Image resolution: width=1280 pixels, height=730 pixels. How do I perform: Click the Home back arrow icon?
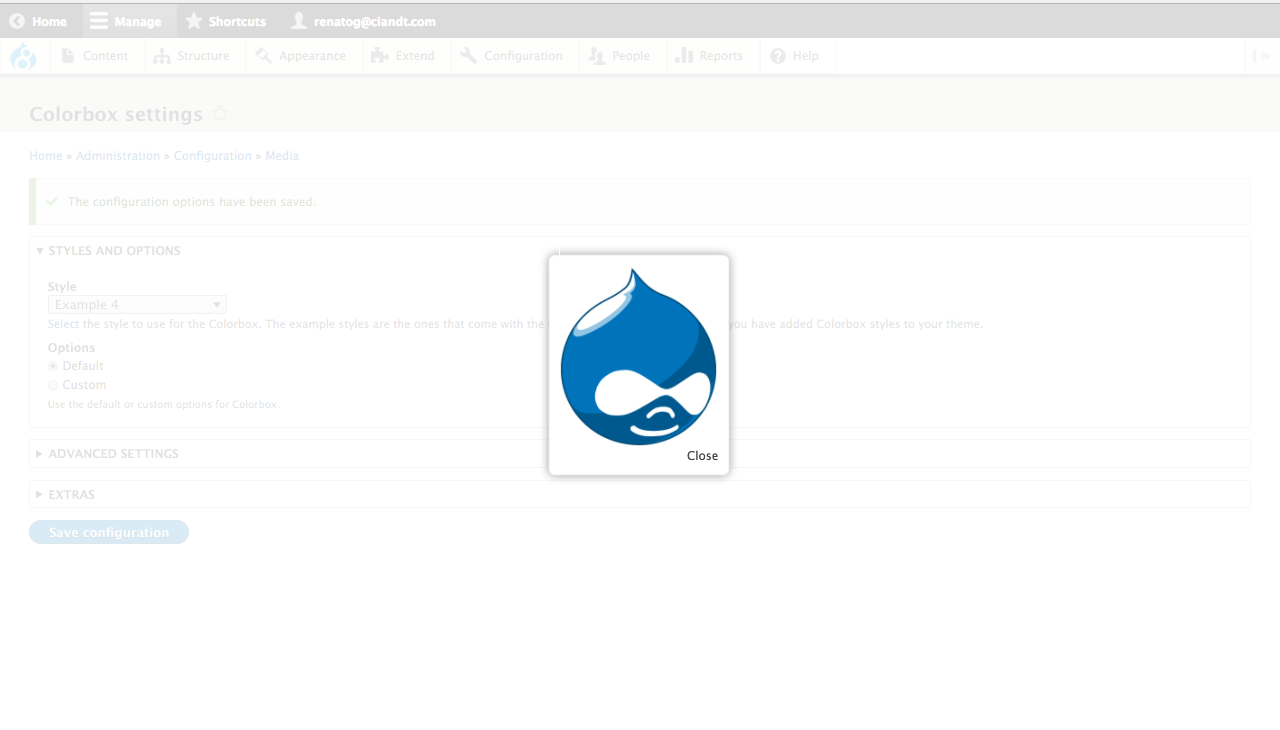[17, 21]
